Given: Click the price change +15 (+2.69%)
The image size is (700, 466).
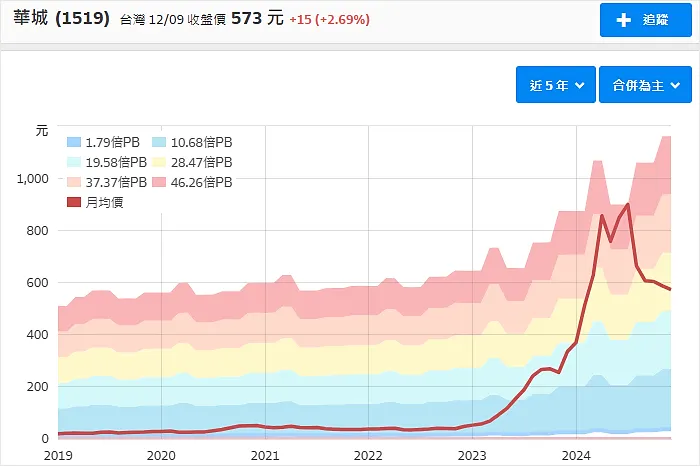Looking at the screenshot, I should point(329,20).
